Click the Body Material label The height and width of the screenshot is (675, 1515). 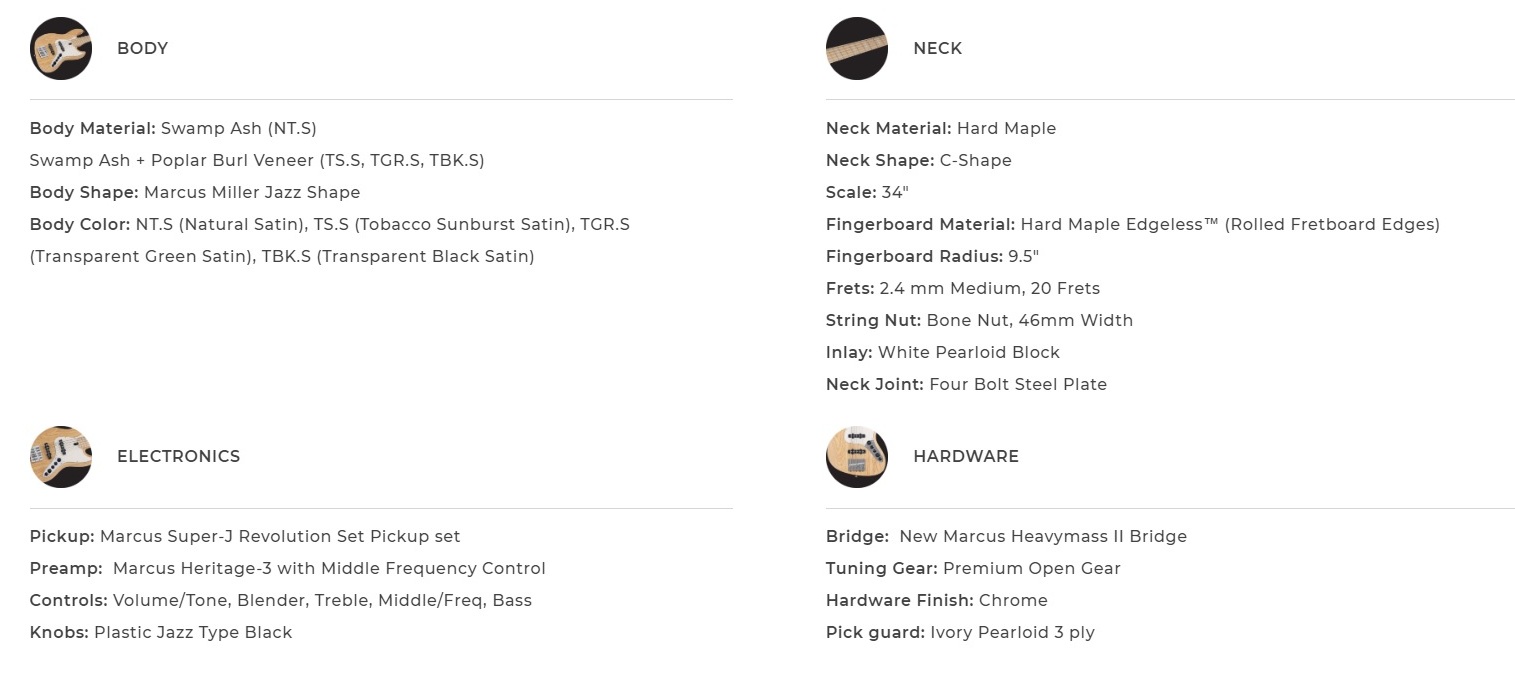92,128
